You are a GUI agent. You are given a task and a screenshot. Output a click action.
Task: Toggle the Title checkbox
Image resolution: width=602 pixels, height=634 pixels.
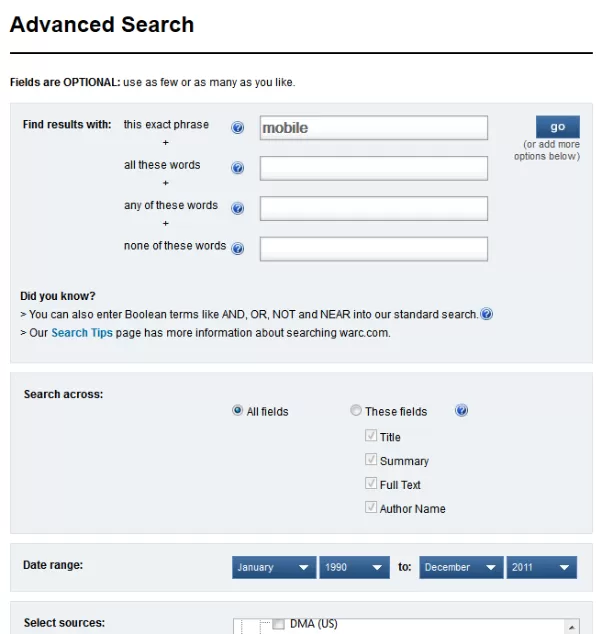pyautogui.click(x=371, y=437)
